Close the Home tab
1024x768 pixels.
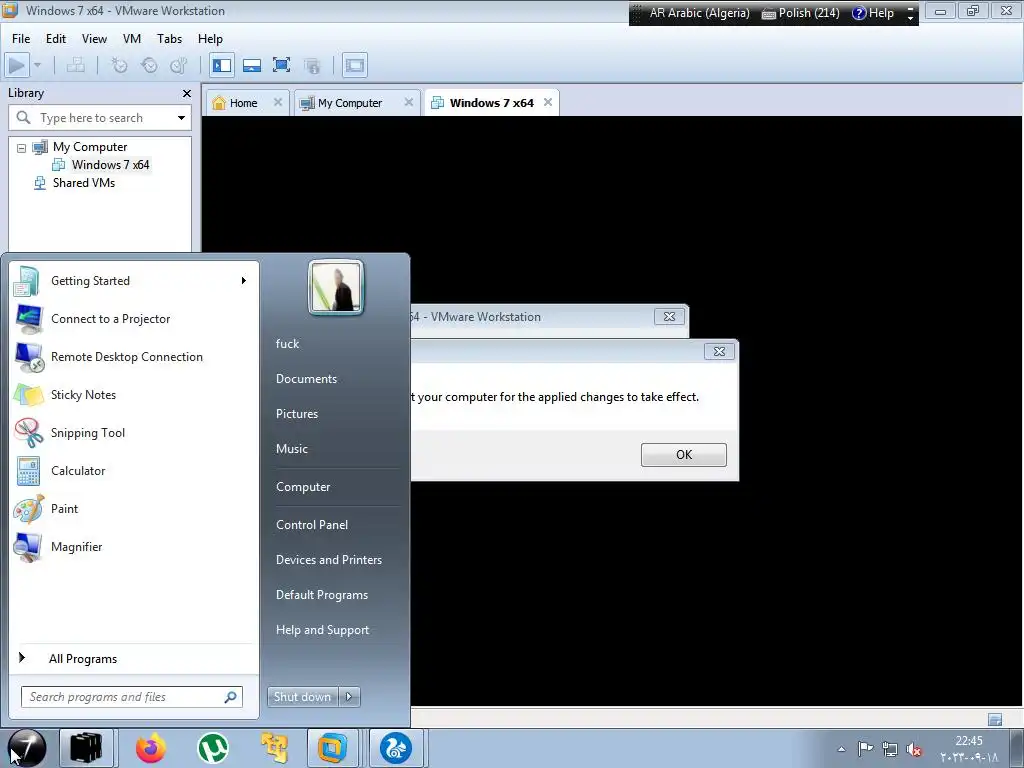point(278,103)
